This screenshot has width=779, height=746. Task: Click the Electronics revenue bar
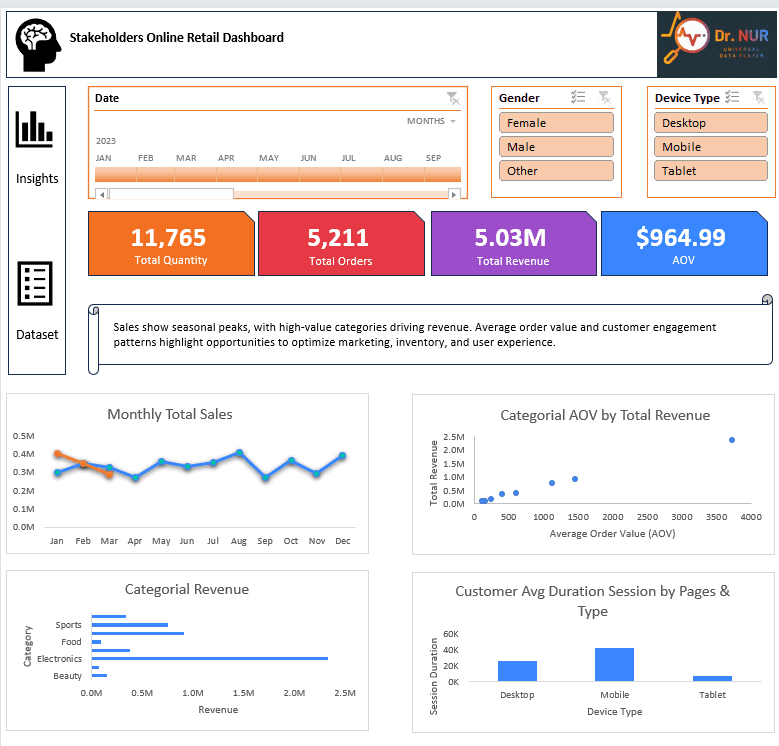click(x=210, y=658)
